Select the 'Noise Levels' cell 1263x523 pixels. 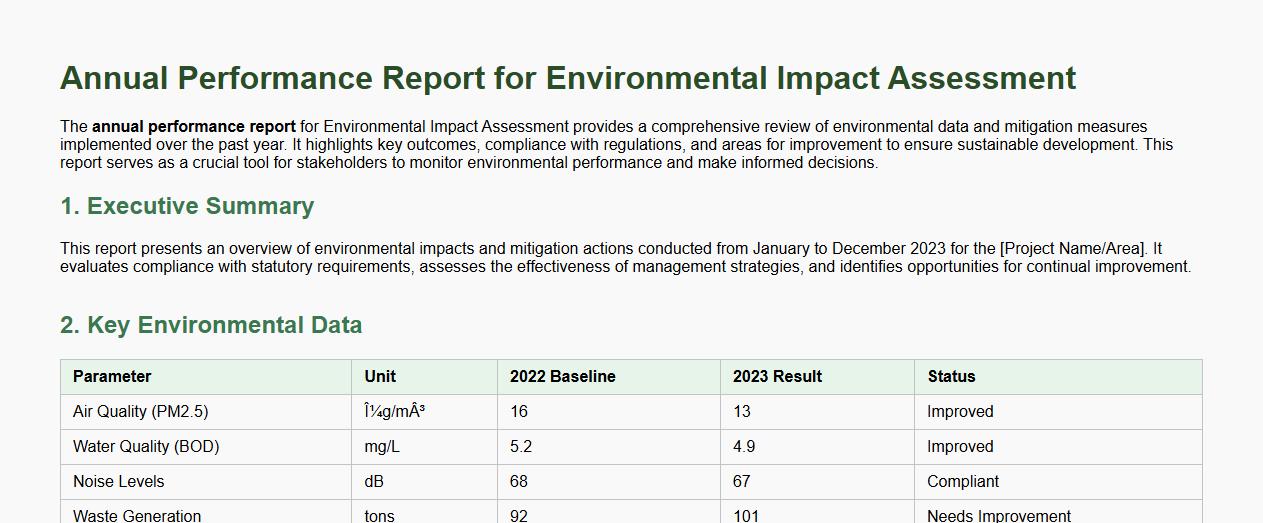click(x=206, y=482)
